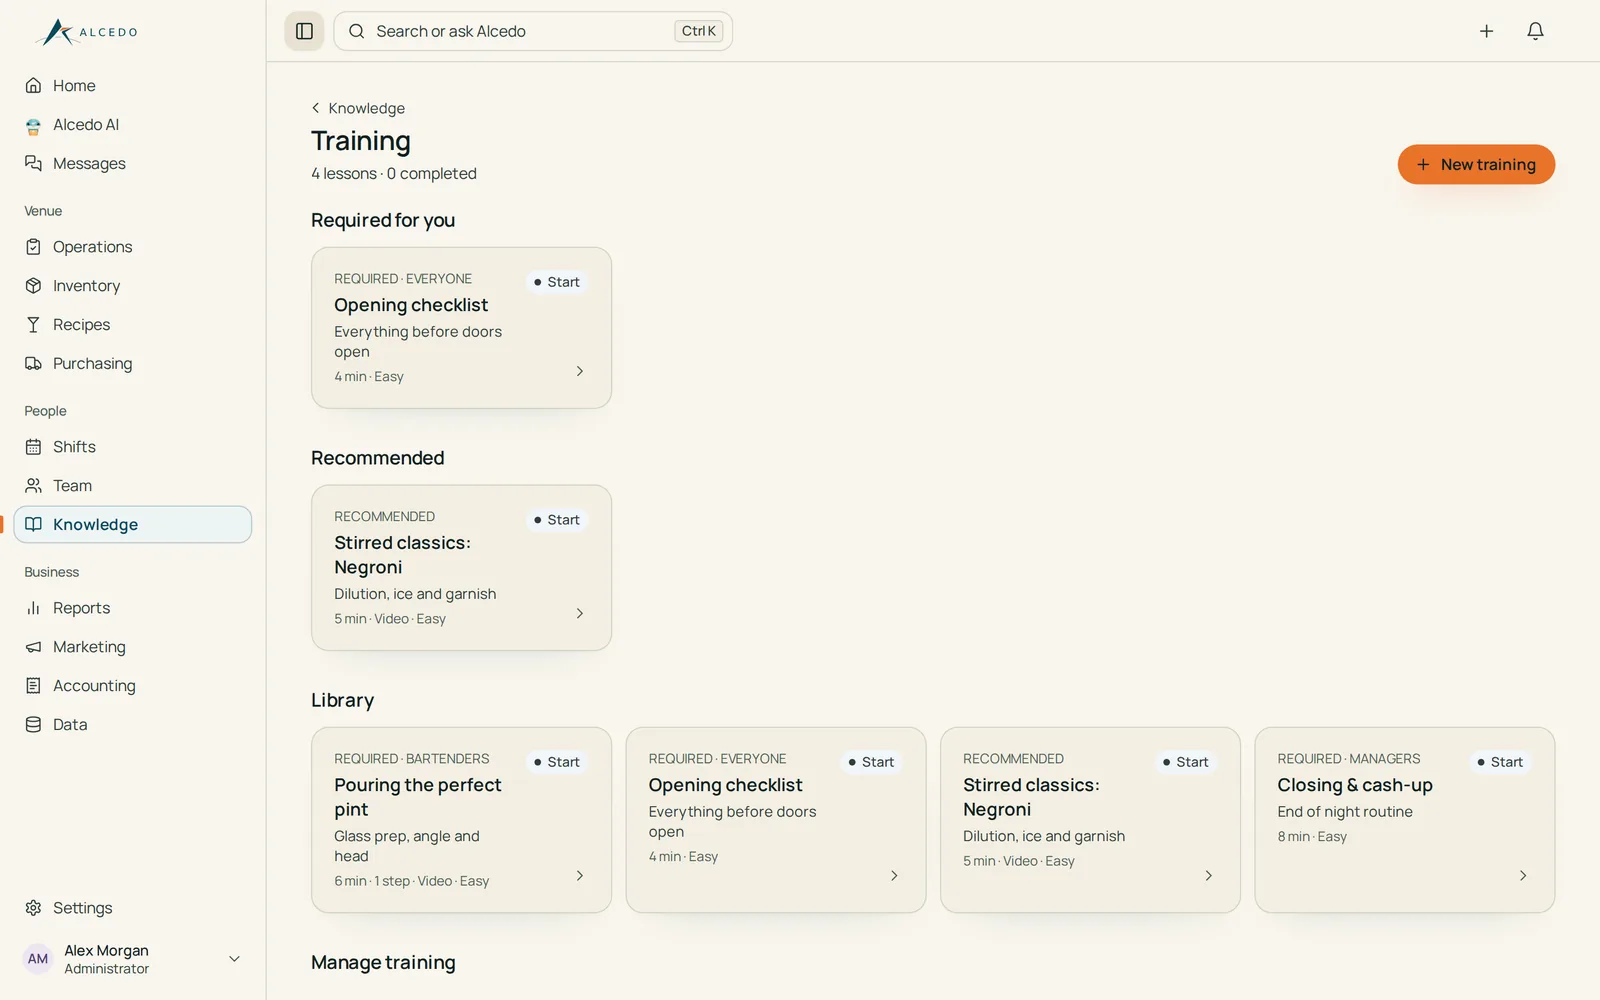This screenshot has width=1600, height=1000.
Task: Click the Alcedo logo
Action: coord(88,32)
